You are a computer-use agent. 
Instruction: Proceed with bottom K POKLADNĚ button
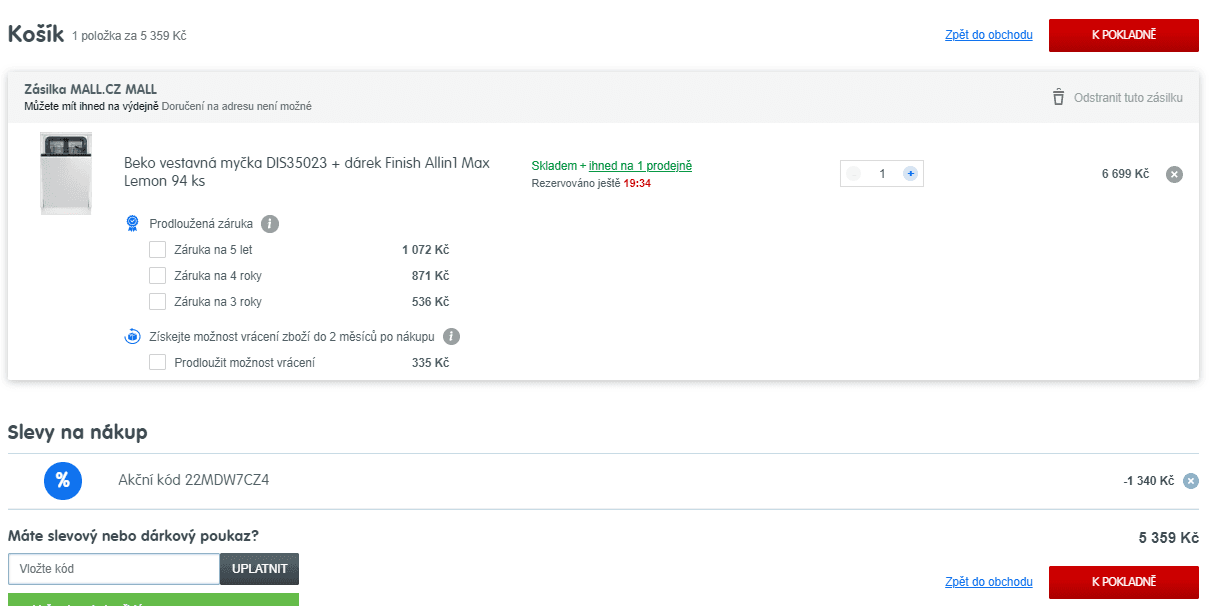point(1123,582)
